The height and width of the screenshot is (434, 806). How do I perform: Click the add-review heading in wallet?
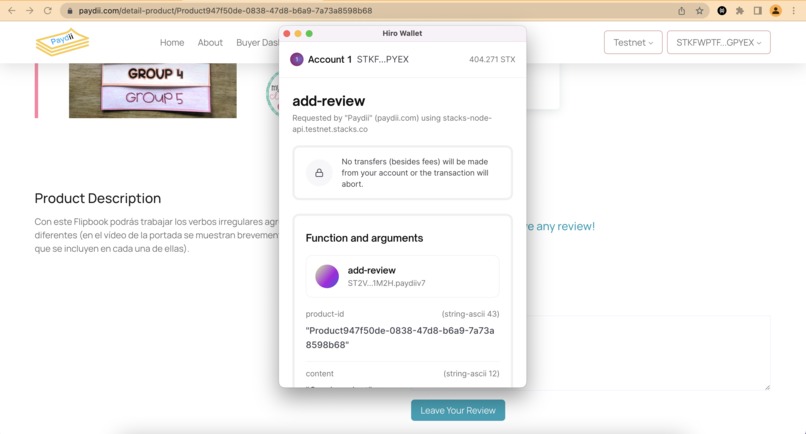[x=328, y=101]
